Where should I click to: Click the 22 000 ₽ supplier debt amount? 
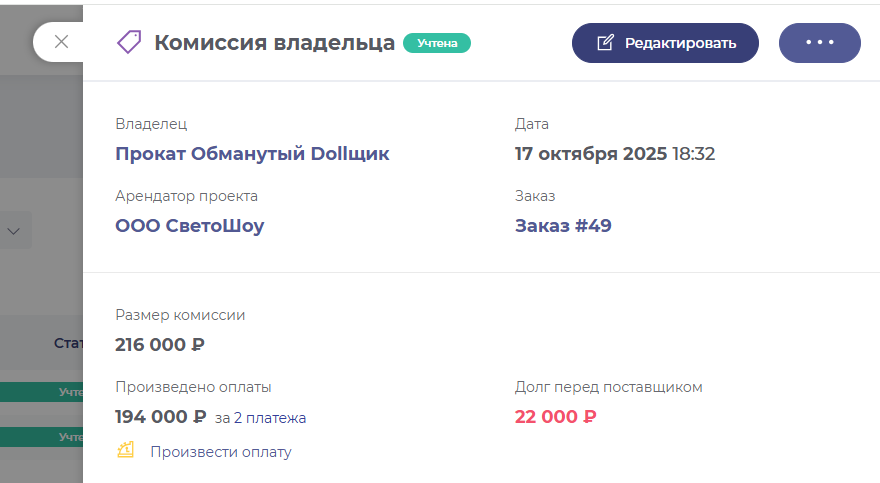pos(555,417)
